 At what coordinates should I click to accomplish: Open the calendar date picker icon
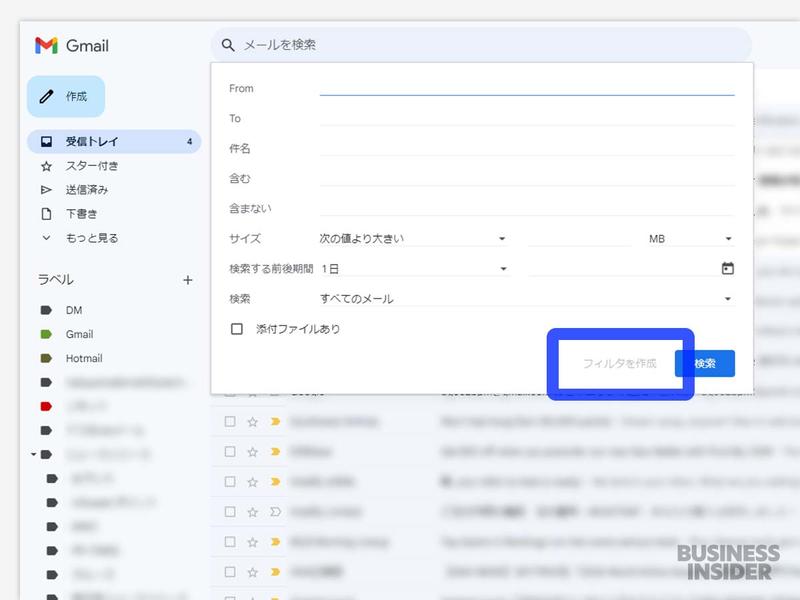pos(728,268)
